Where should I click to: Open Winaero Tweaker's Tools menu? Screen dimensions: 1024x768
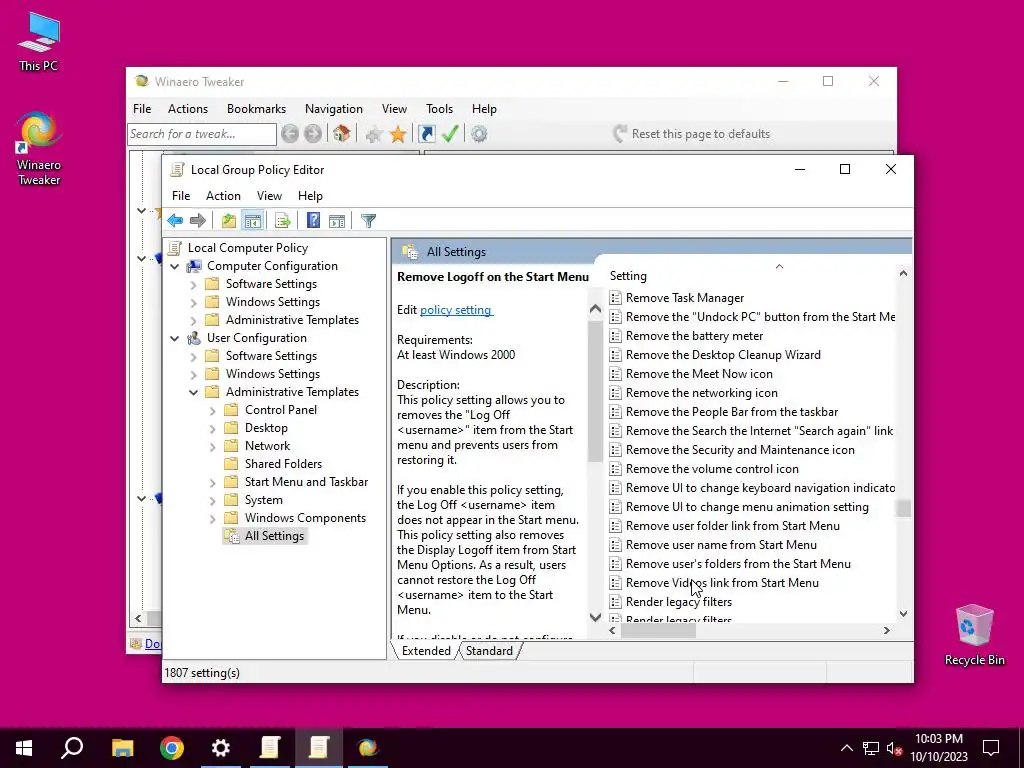pos(440,109)
